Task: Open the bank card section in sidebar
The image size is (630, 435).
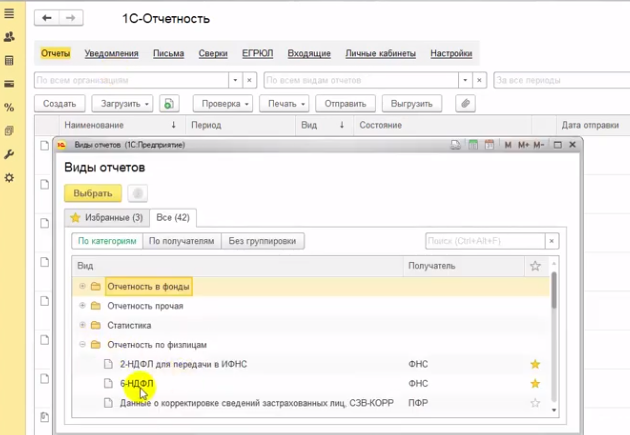Action: [x=9, y=84]
